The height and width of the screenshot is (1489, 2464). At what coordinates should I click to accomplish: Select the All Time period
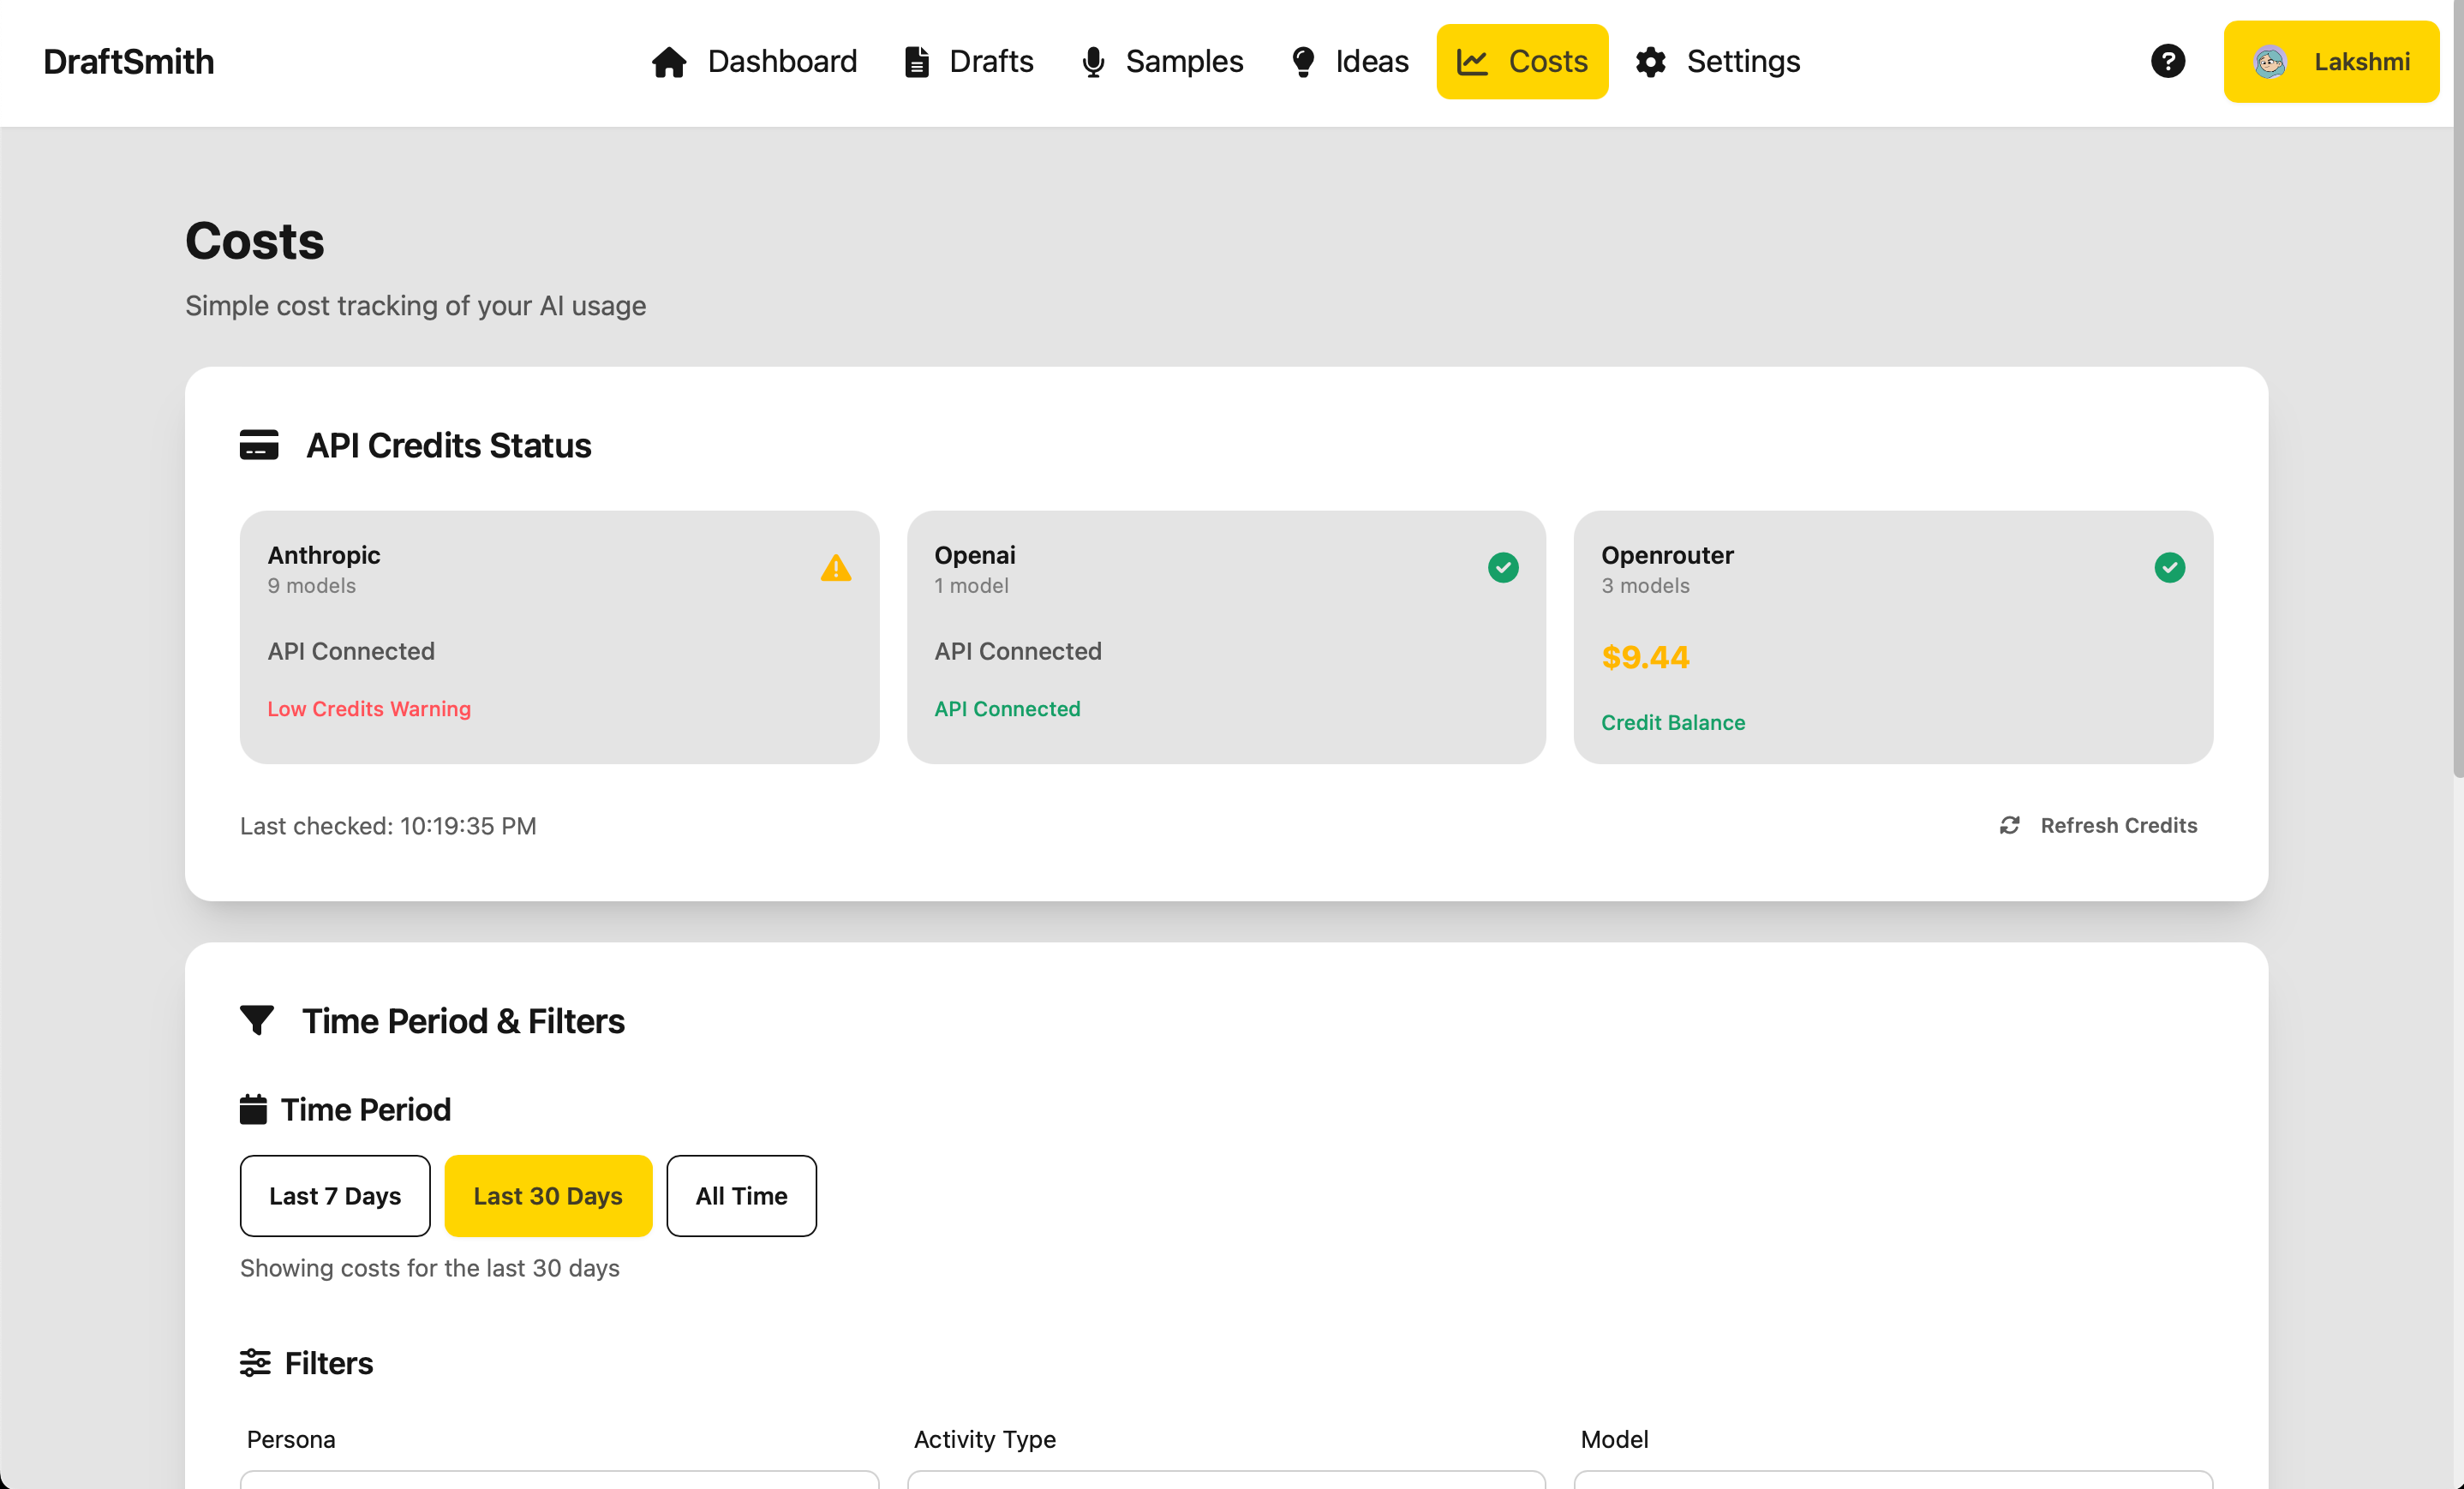pyautogui.click(x=741, y=1196)
